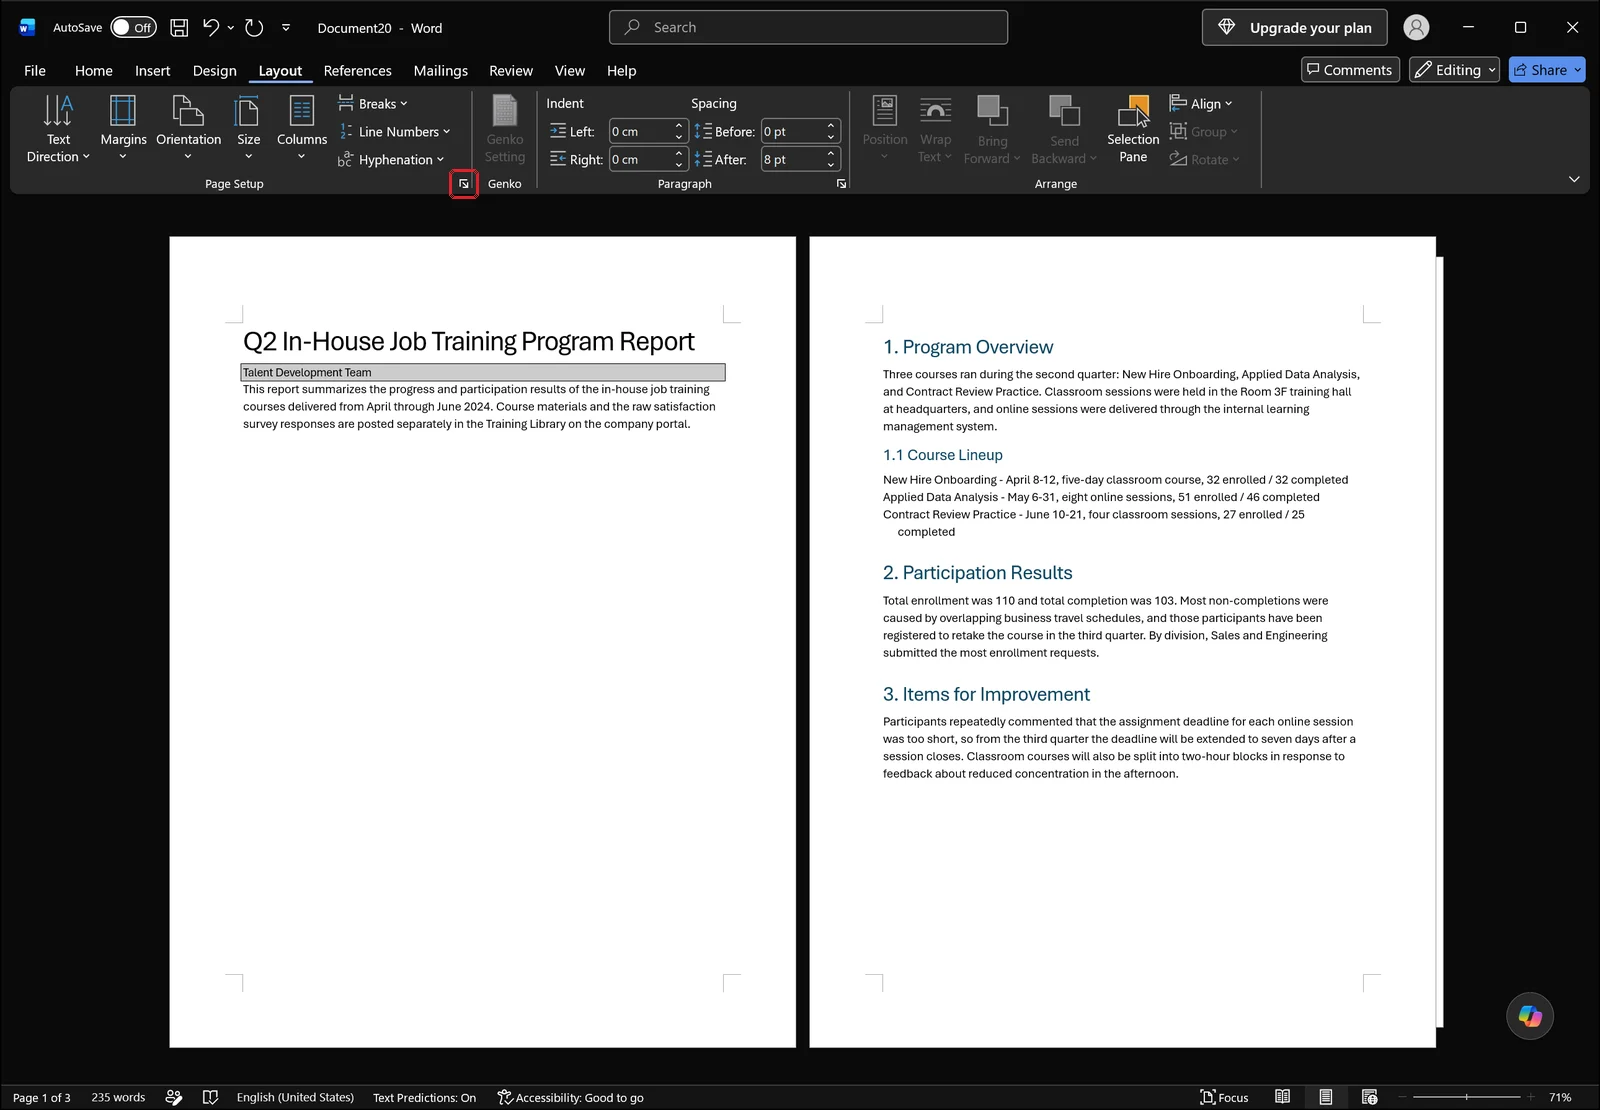Undo the last action
This screenshot has height=1110, width=1600.
(210, 28)
